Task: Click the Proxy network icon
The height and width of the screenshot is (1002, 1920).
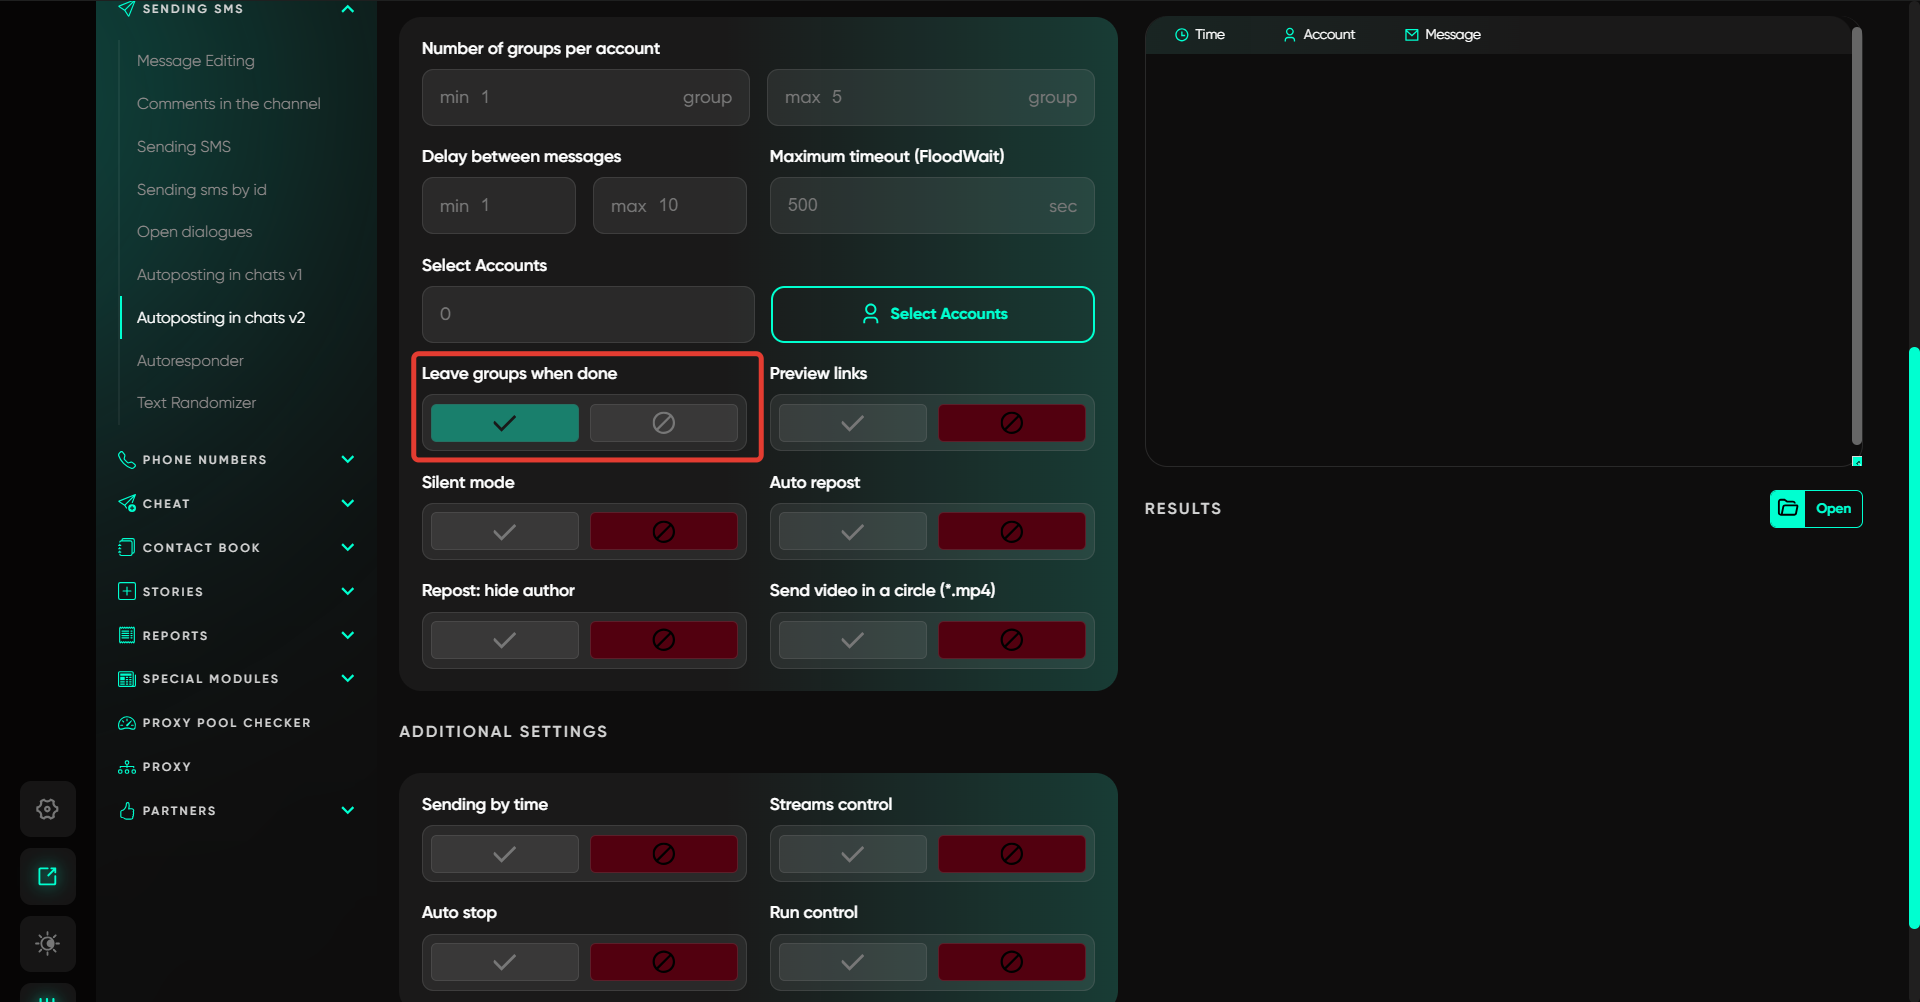Action: tap(127, 767)
